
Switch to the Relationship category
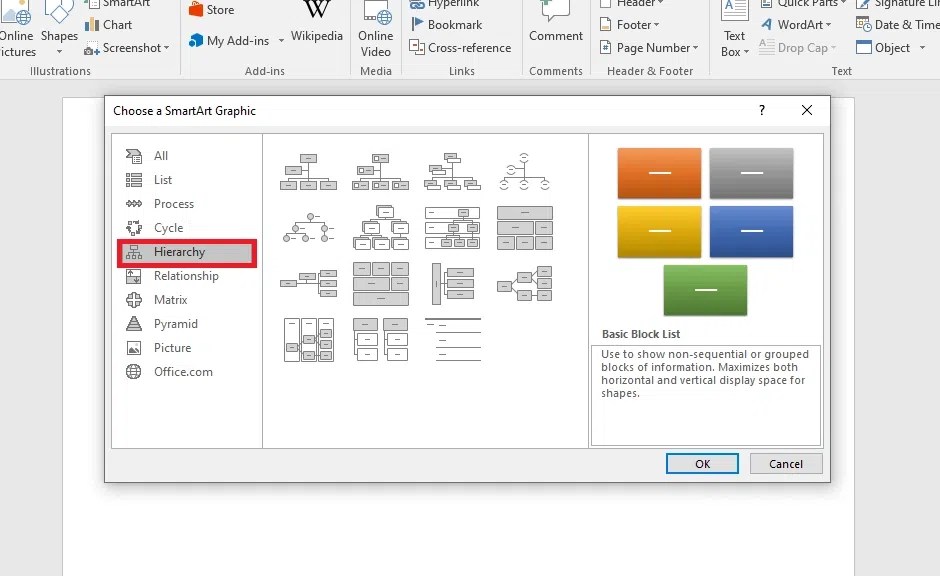click(187, 276)
